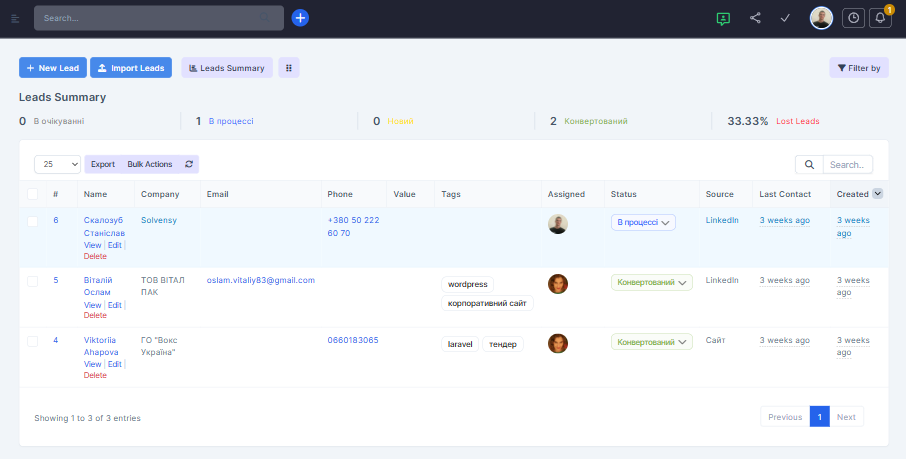Click the blue plus quick-create icon
The width and height of the screenshot is (906, 459).
(300, 18)
